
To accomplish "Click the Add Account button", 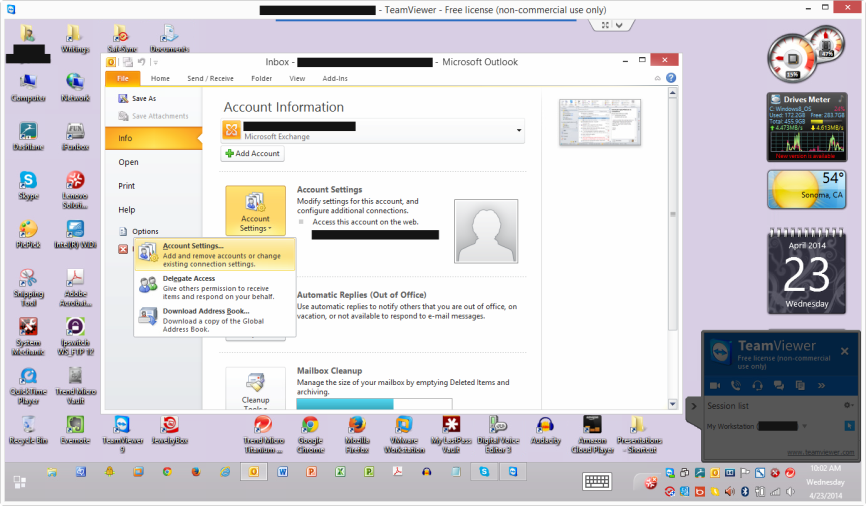I will (253, 153).
